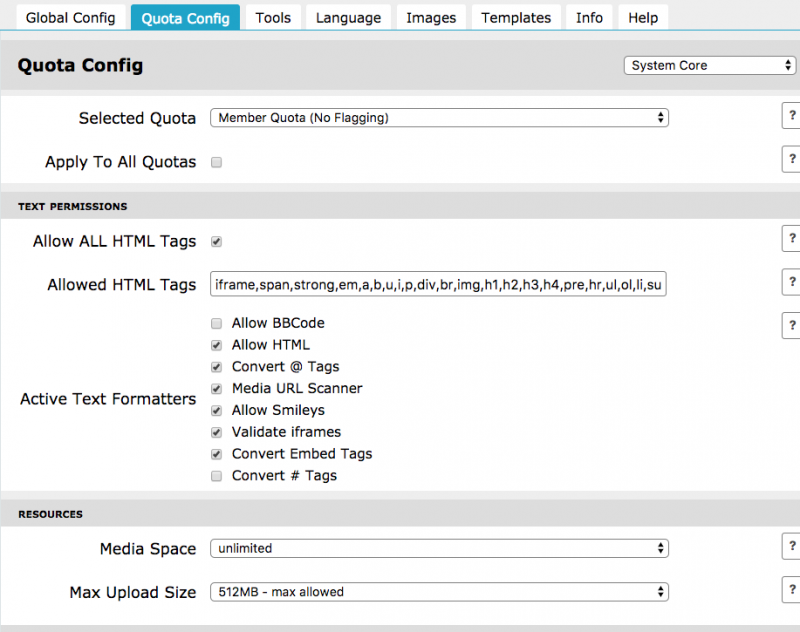Open the Templates tab

515,18
